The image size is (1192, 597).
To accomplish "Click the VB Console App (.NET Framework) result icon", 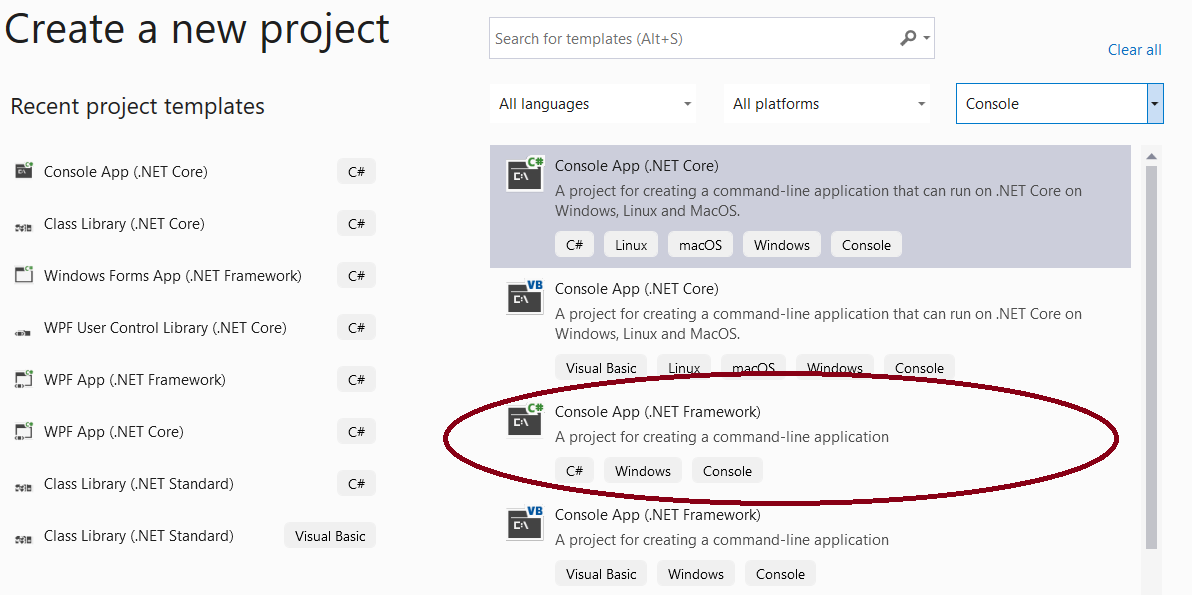I will 525,522.
